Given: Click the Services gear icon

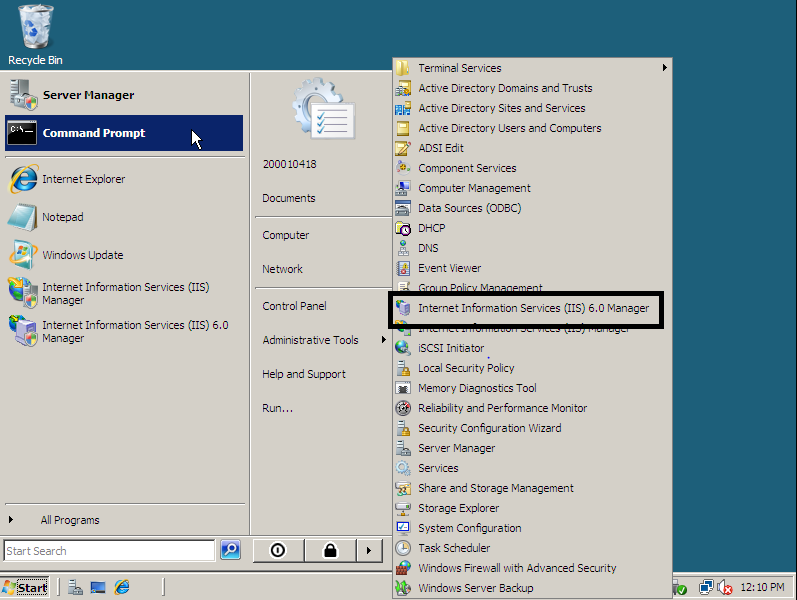Looking at the screenshot, I should (403, 468).
